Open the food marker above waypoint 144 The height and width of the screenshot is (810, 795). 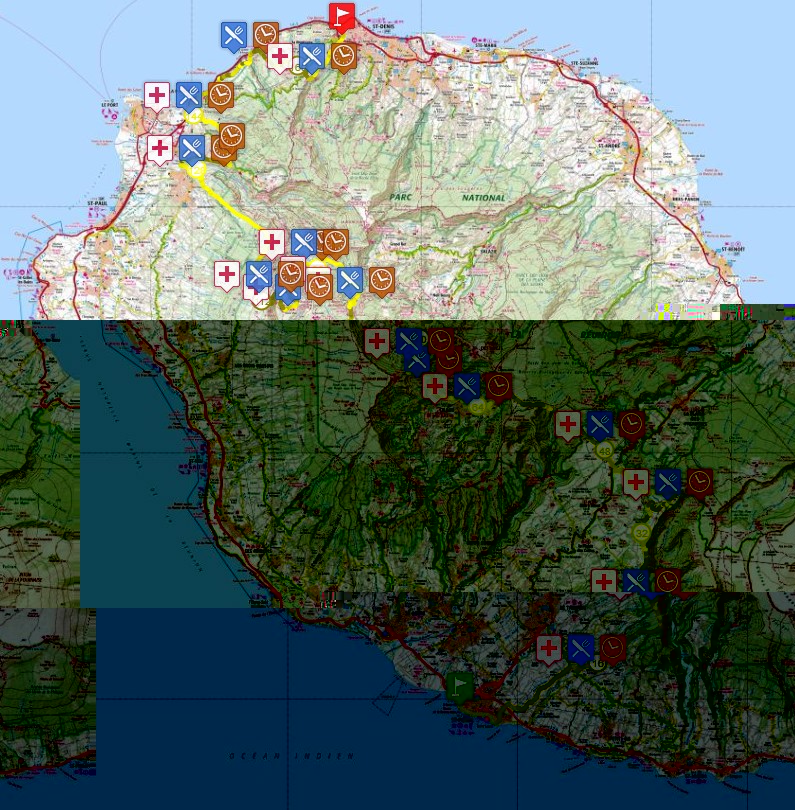189,97
